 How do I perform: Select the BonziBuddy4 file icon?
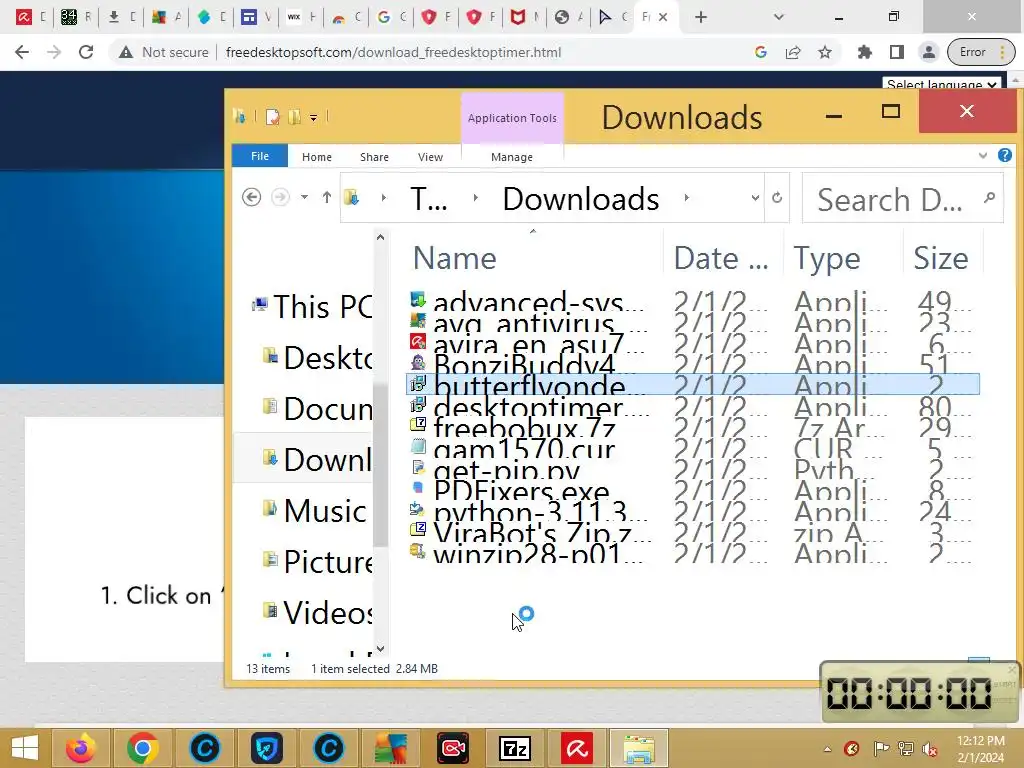pos(417,362)
